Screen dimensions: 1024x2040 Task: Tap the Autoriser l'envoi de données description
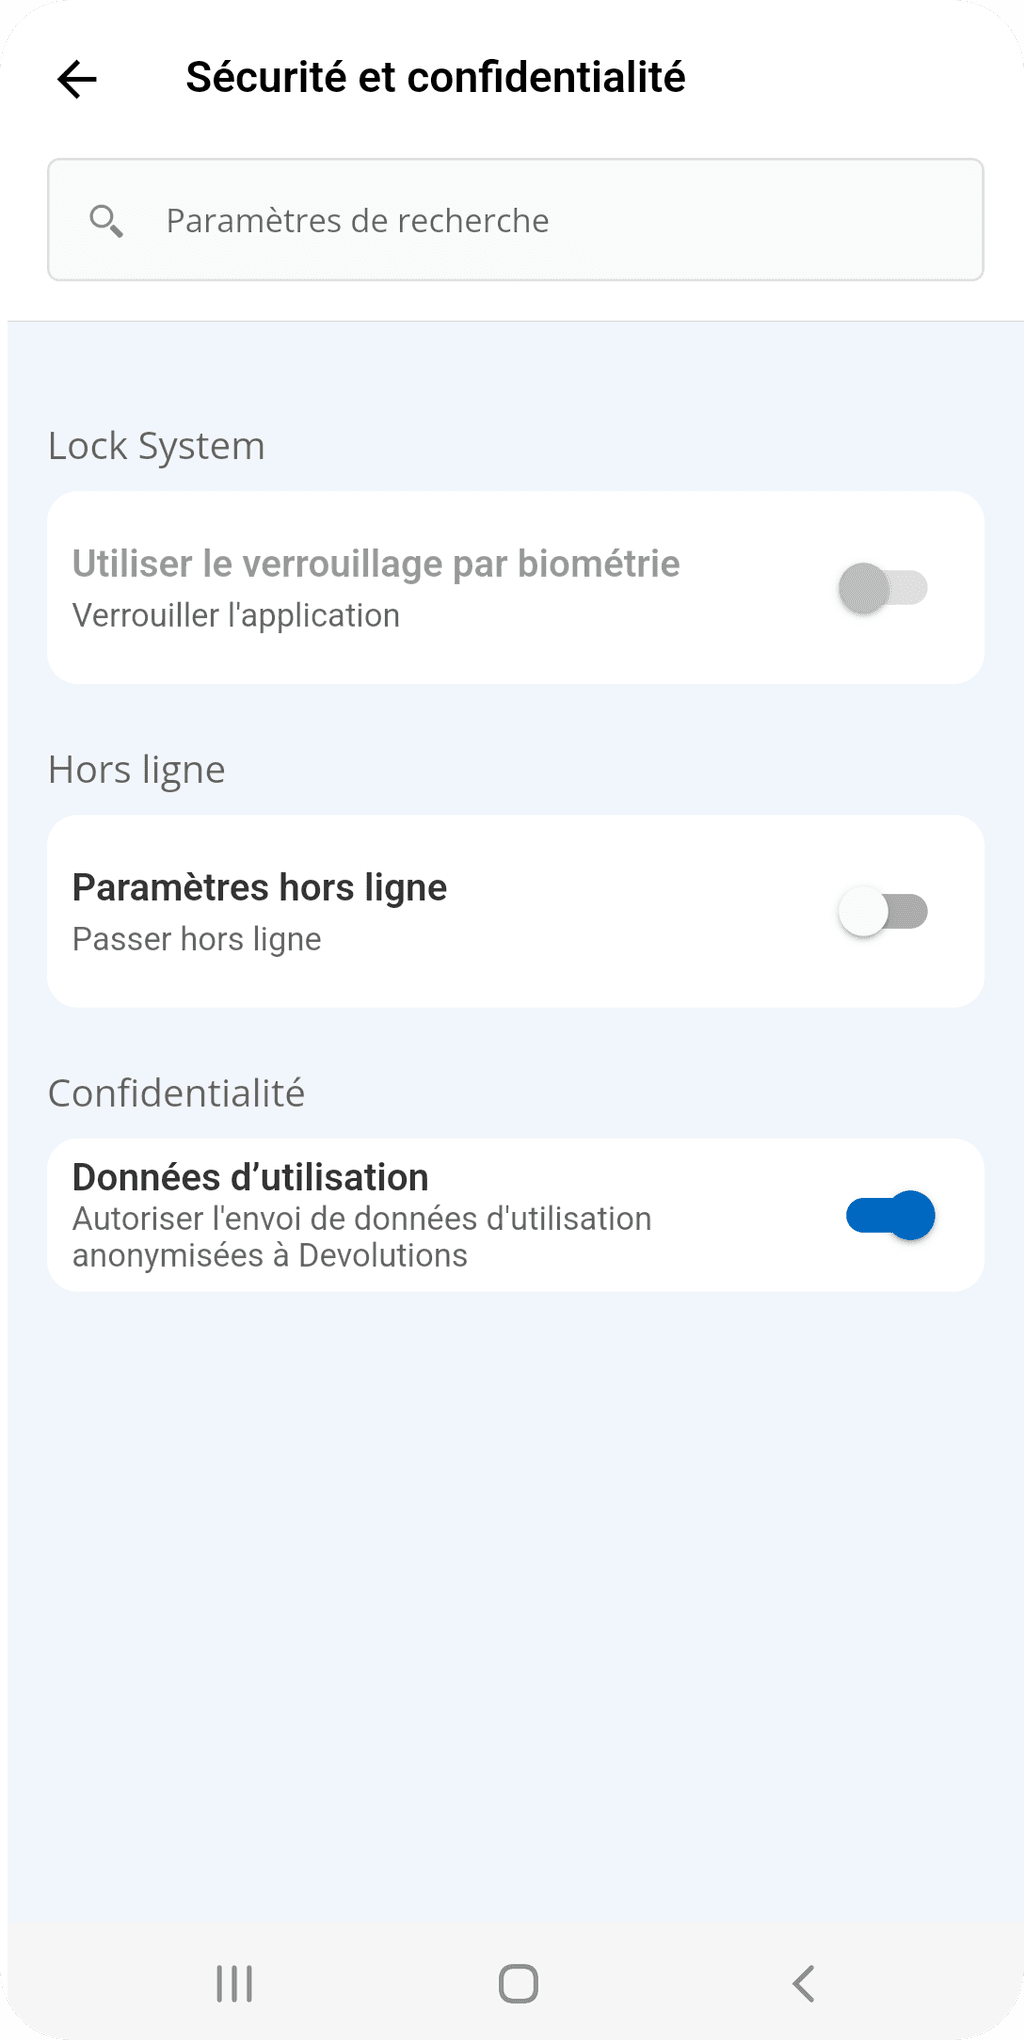pyautogui.click(x=362, y=1219)
